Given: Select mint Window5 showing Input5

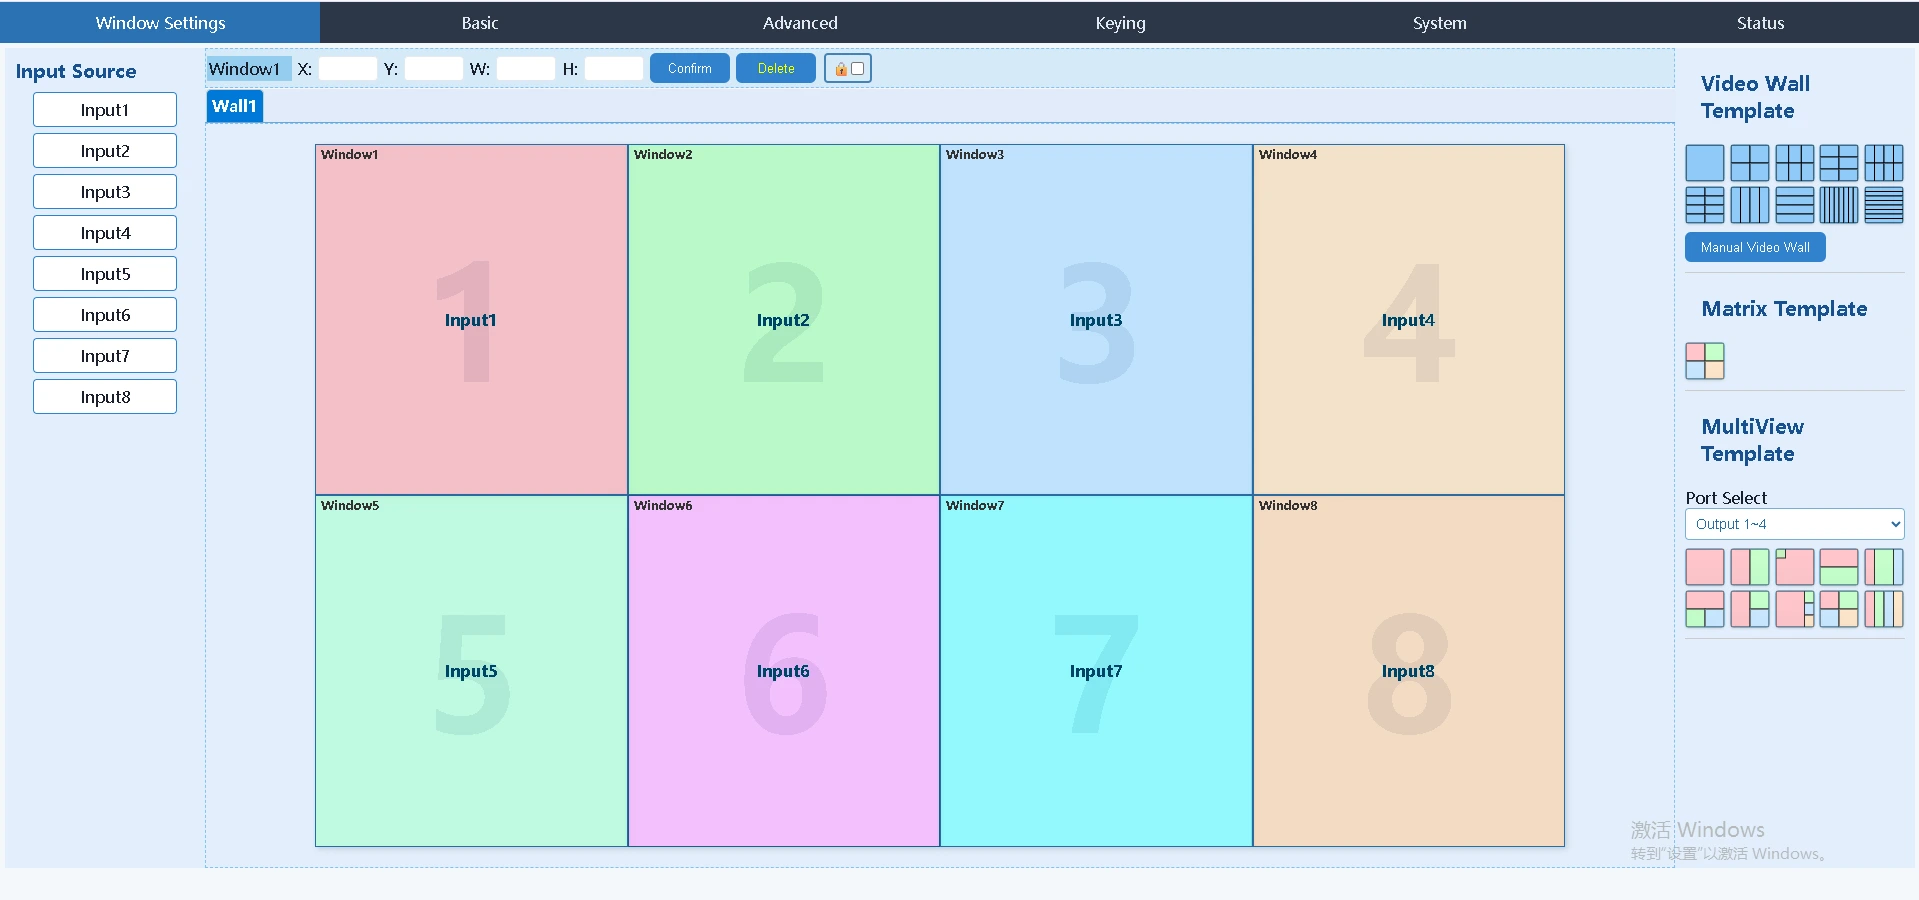Looking at the screenshot, I should (471, 671).
